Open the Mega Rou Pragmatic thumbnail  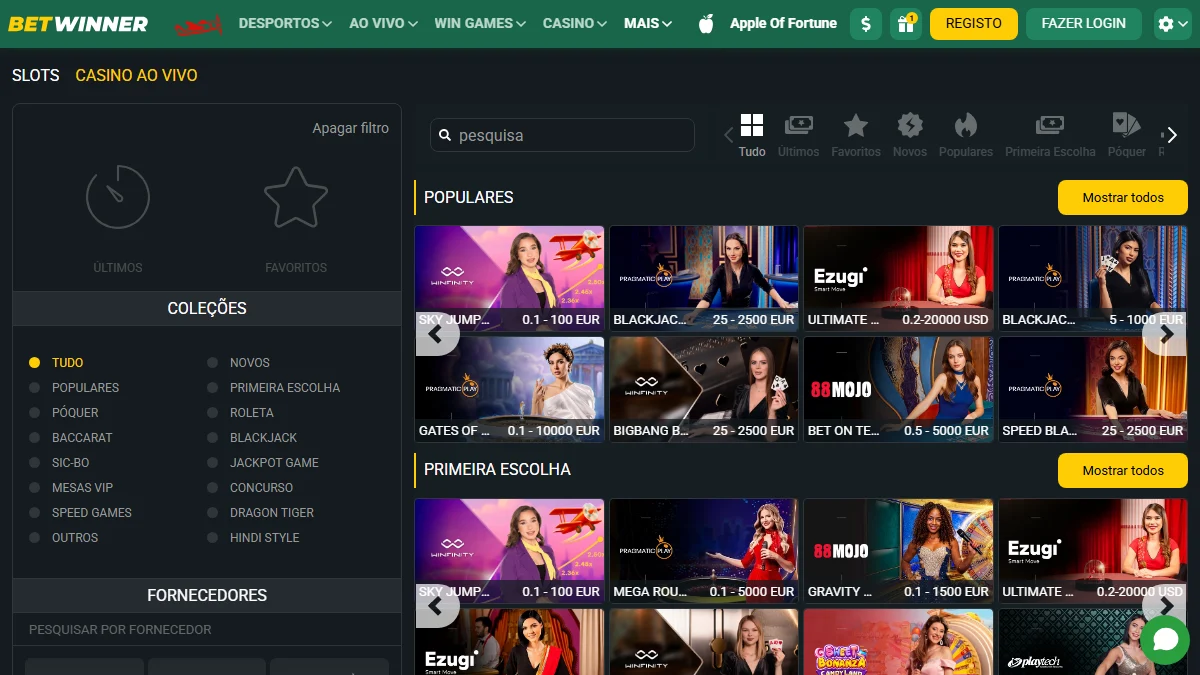point(704,552)
